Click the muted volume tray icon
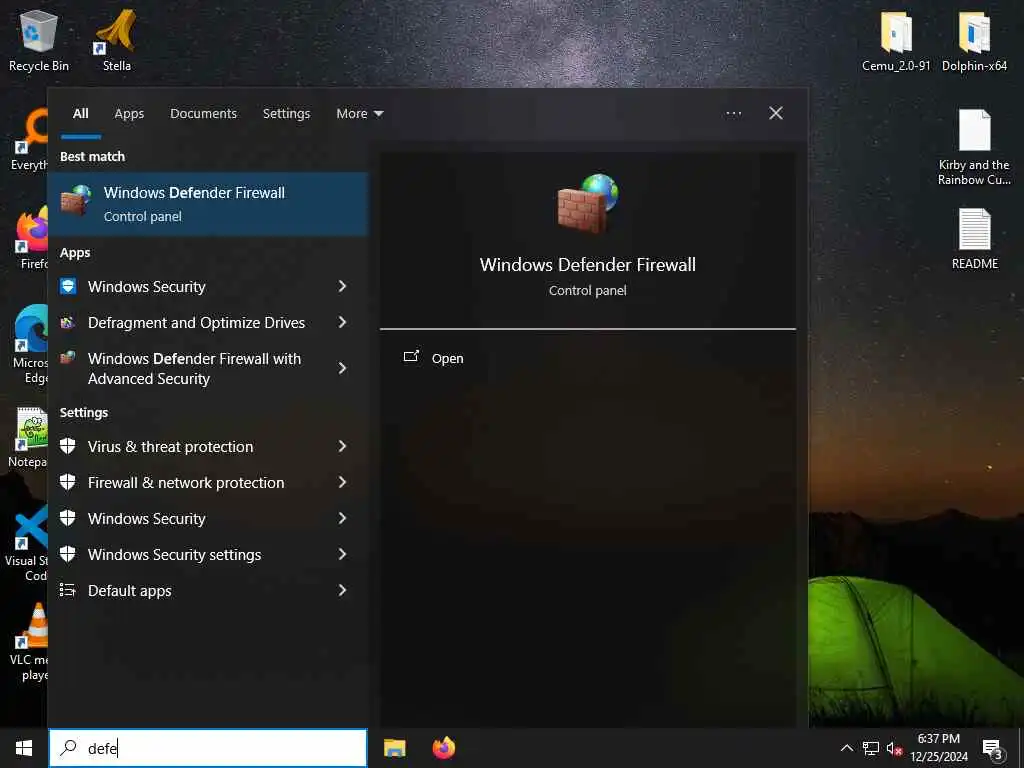This screenshot has height=768, width=1024. (894, 748)
